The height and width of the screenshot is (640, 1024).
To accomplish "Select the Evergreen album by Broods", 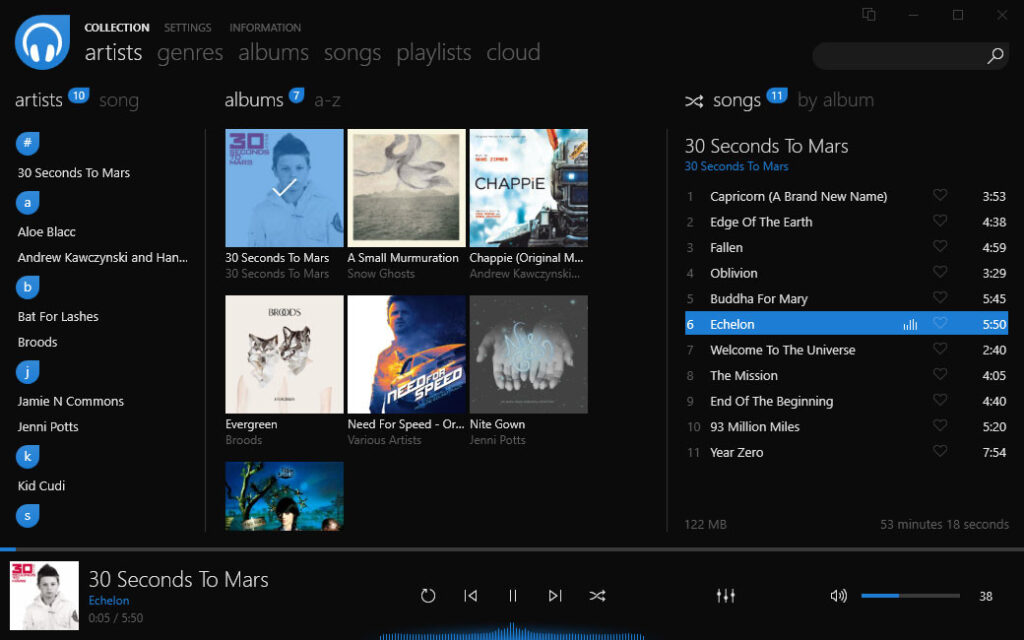I will tap(284, 353).
